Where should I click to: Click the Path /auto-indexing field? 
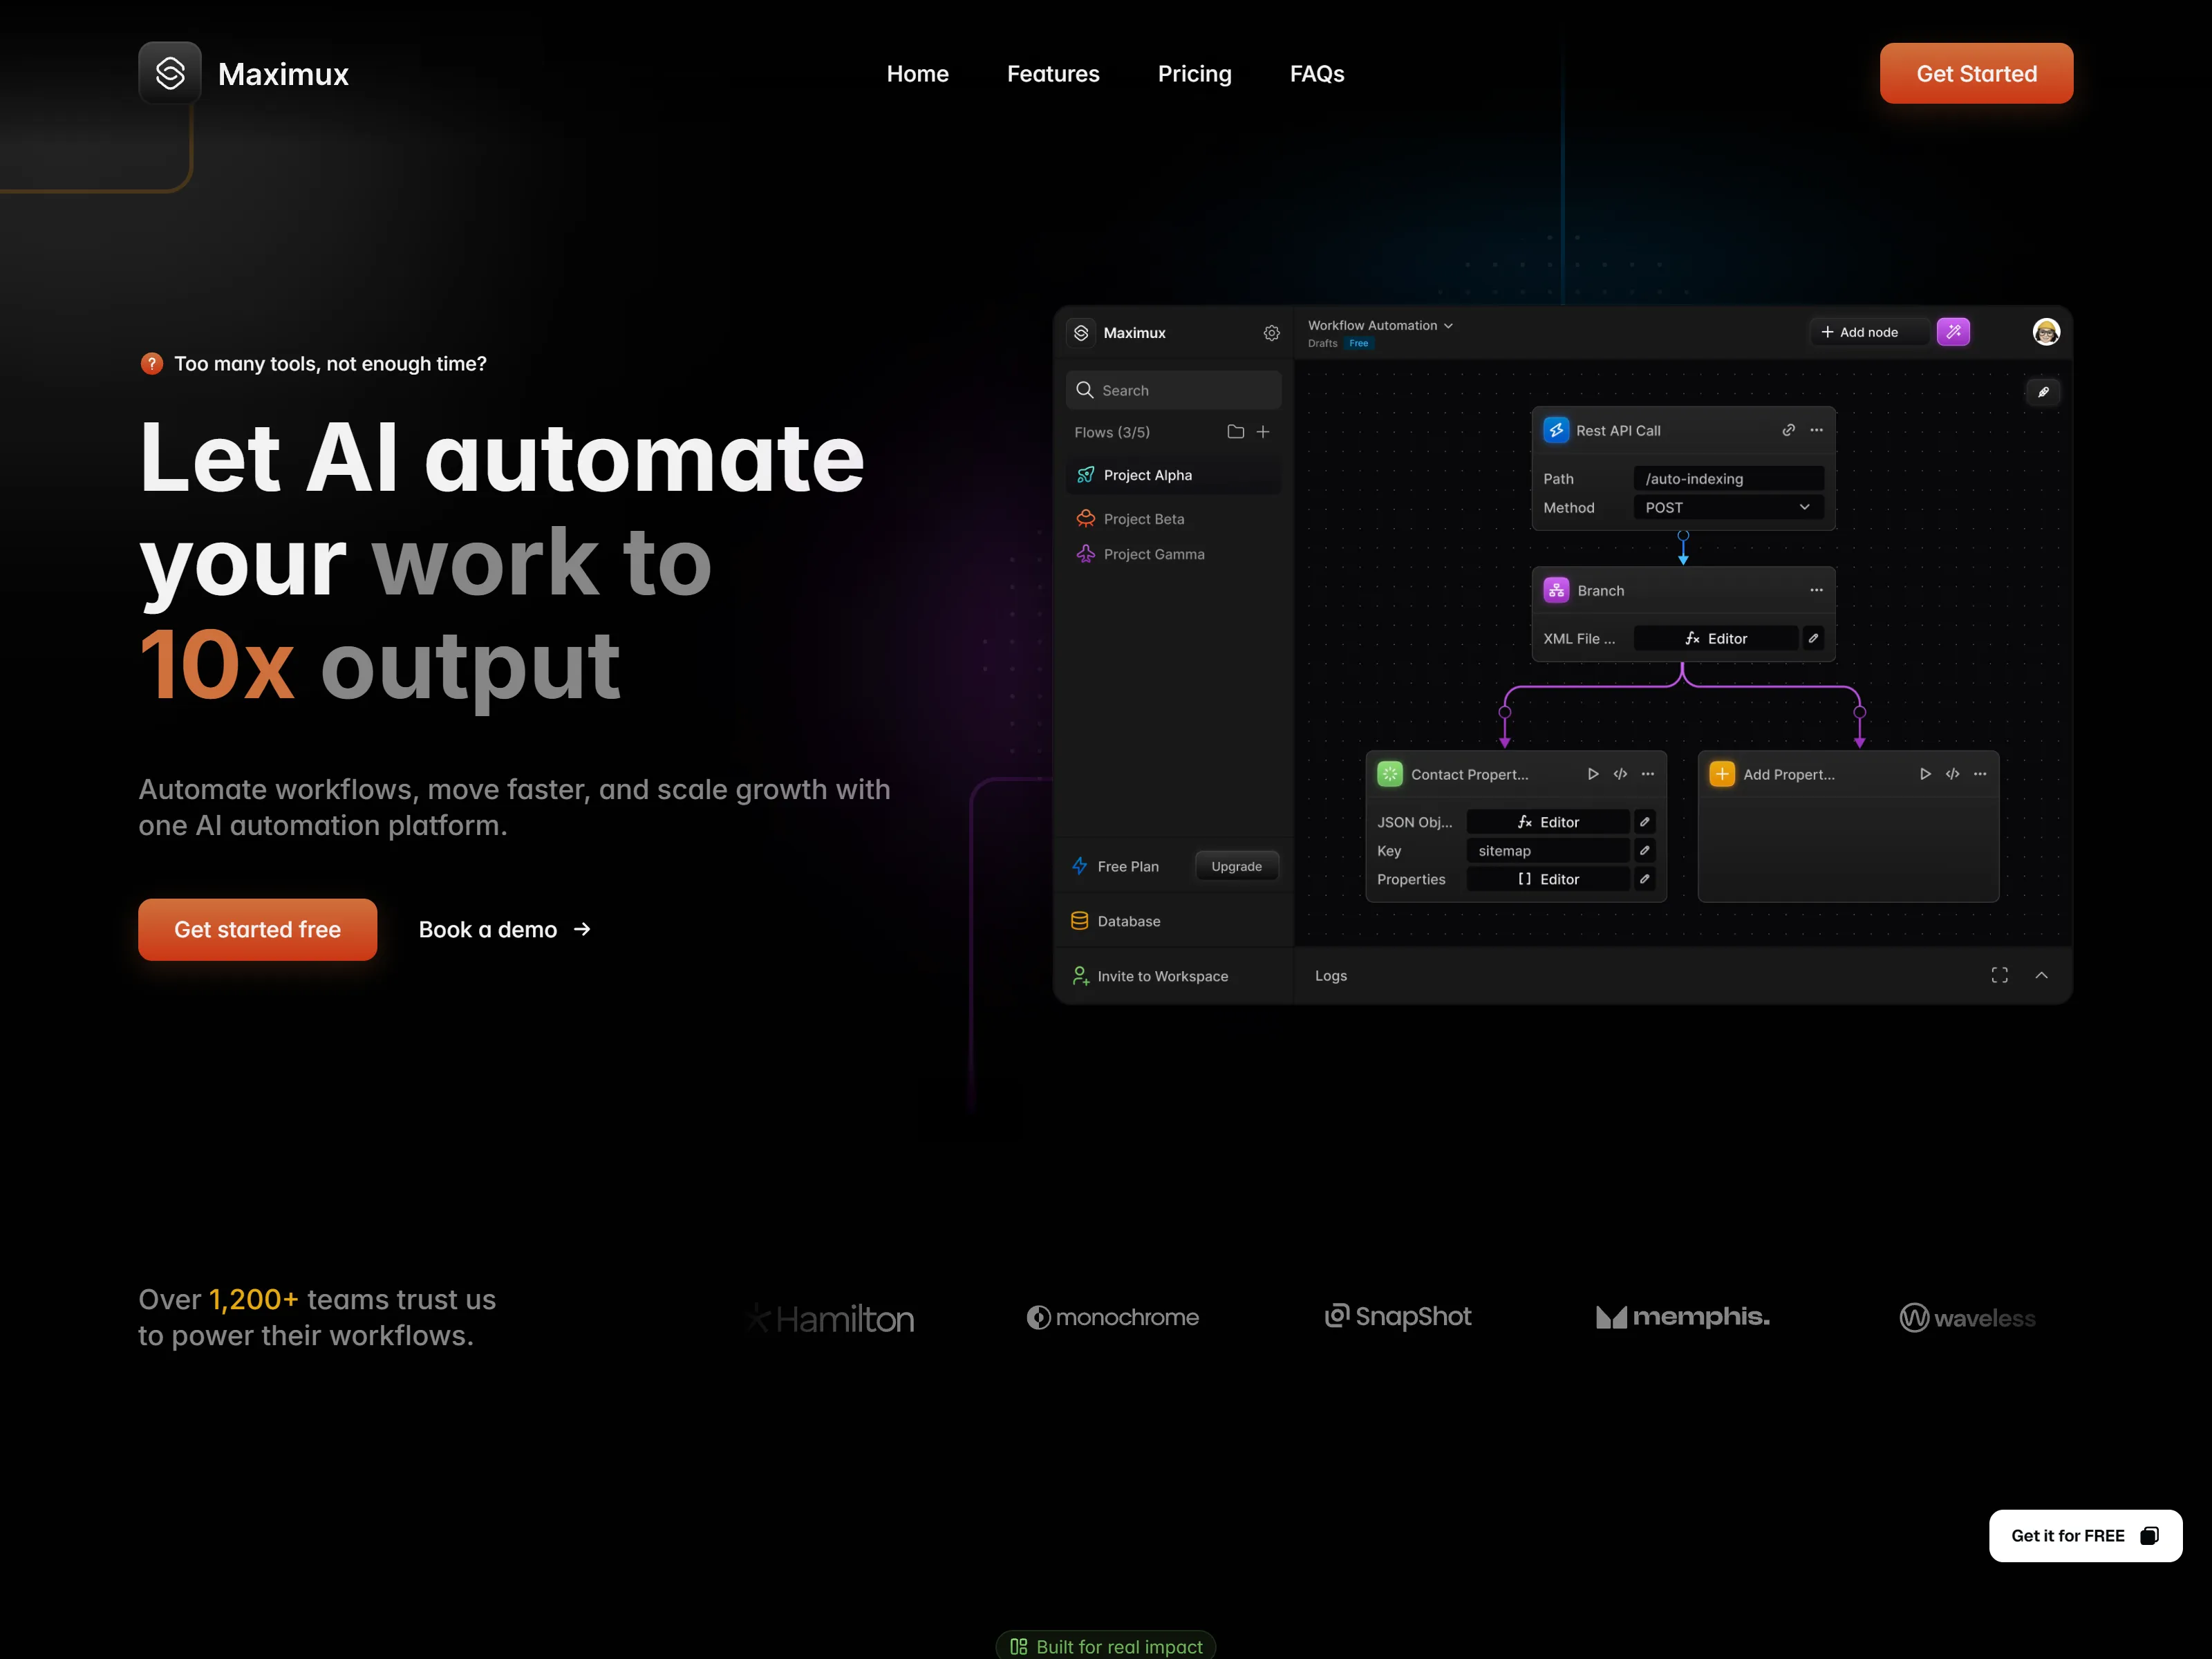click(1729, 479)
